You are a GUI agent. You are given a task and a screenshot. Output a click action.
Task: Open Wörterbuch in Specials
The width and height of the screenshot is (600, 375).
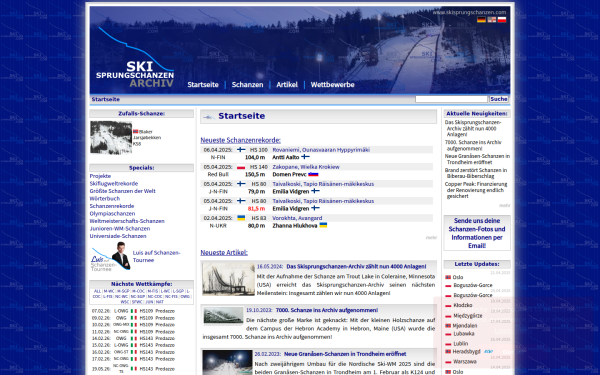tap(105, 199)
